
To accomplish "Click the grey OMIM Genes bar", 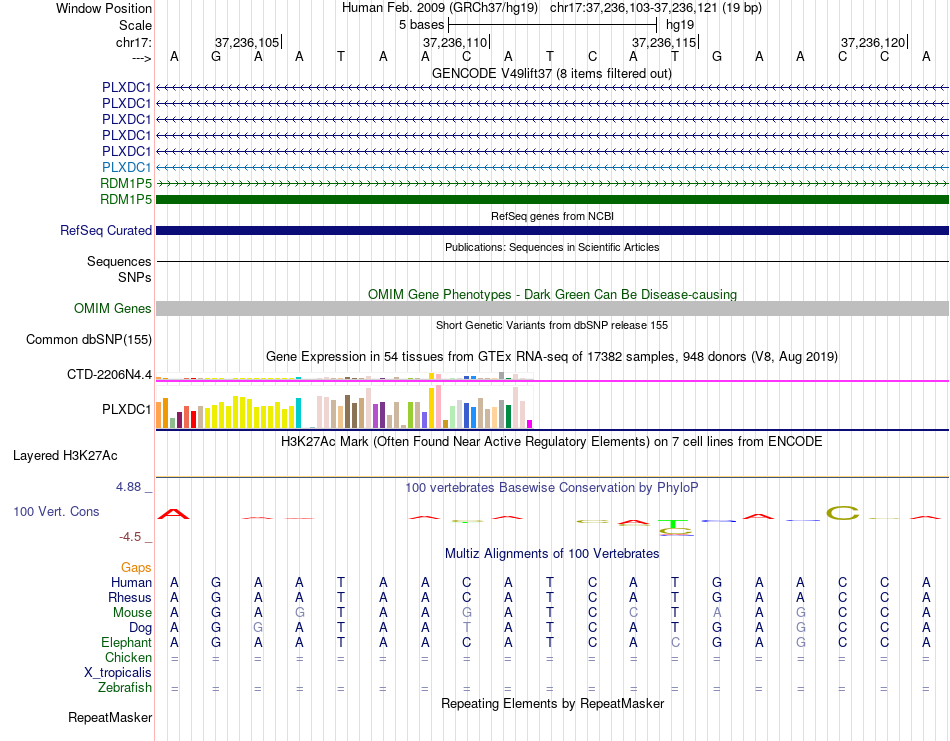I will coord(552,308).
